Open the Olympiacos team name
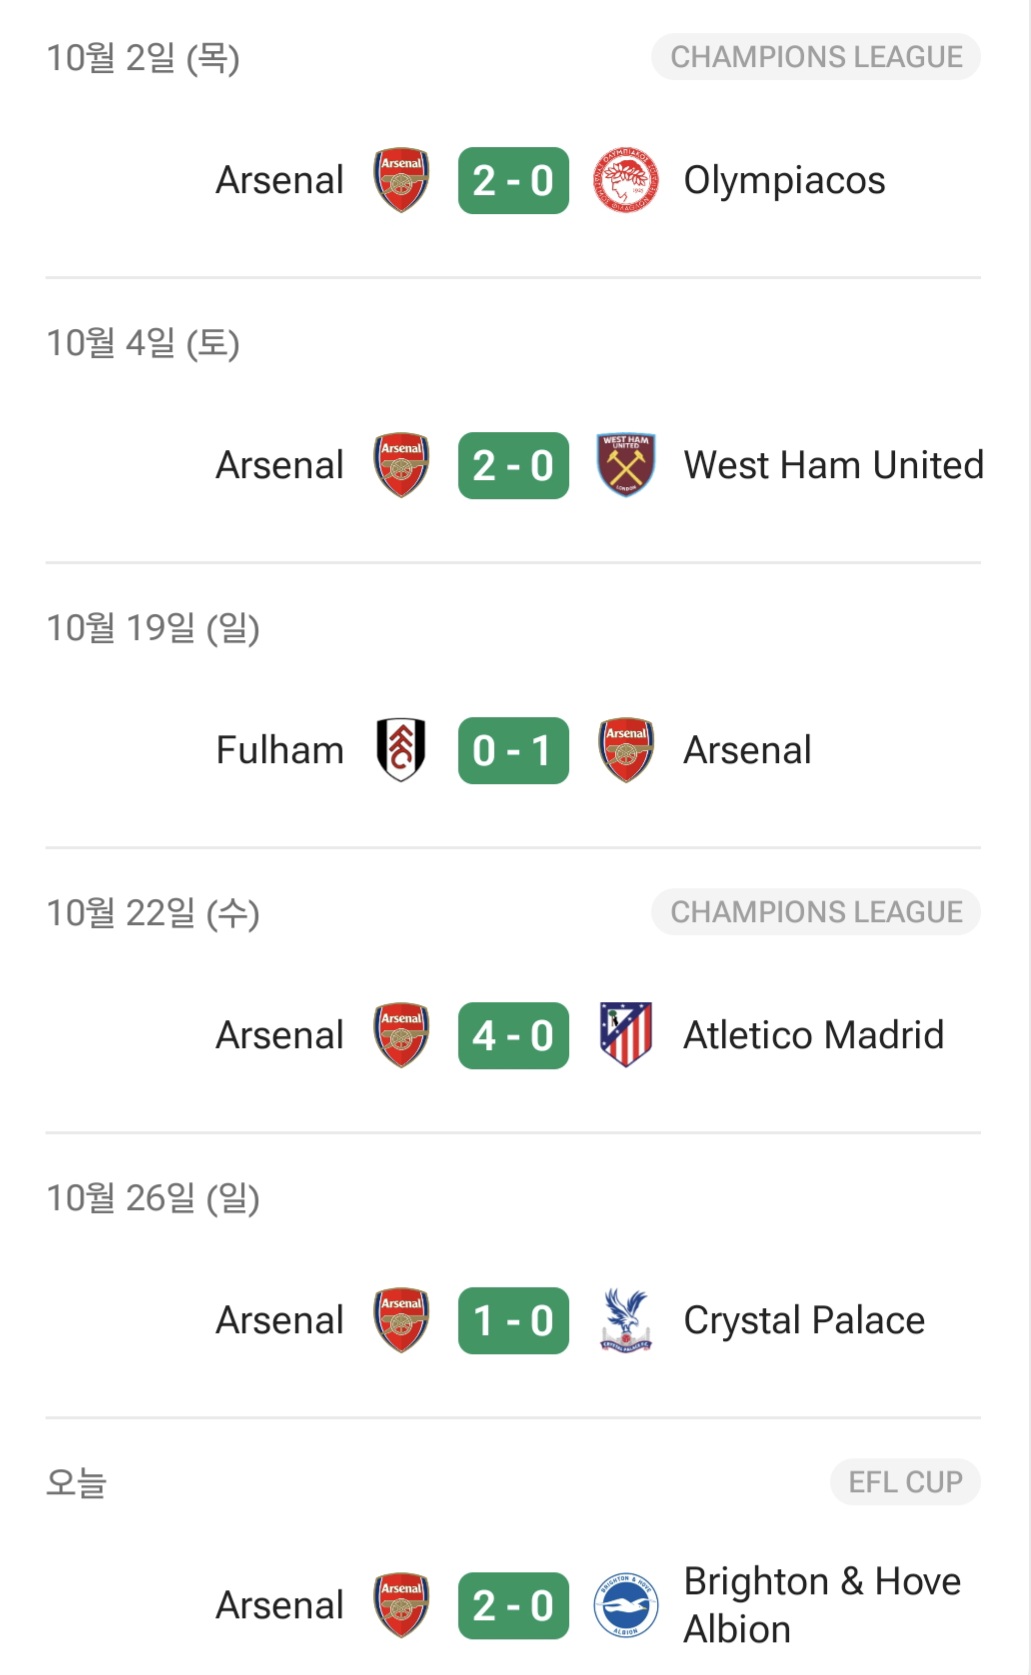 (784, 181)
